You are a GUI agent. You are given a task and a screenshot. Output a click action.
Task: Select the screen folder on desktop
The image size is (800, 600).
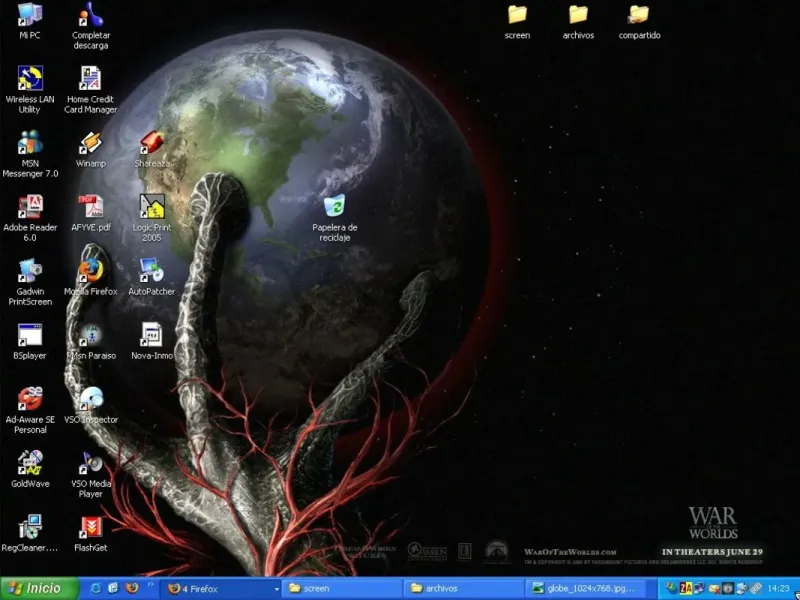click(x=517, y=21)
